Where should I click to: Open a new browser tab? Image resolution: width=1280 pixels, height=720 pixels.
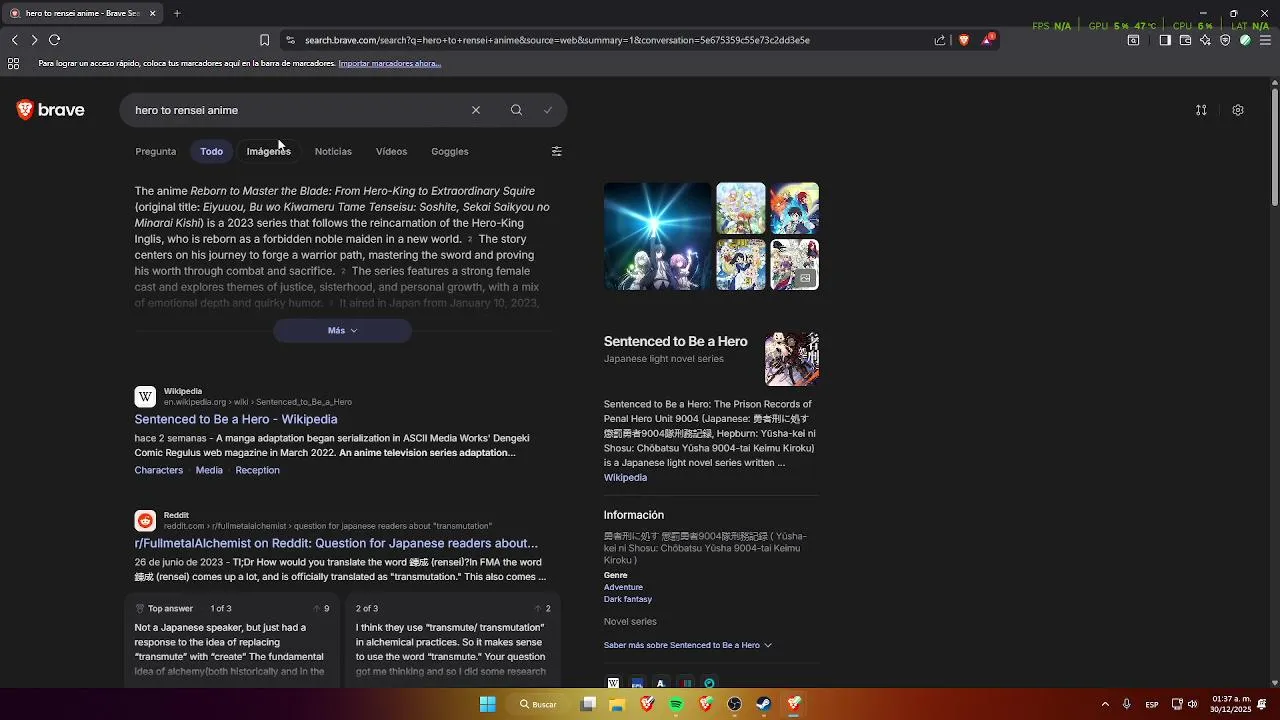pyautogui.click(x=177, y=13)
